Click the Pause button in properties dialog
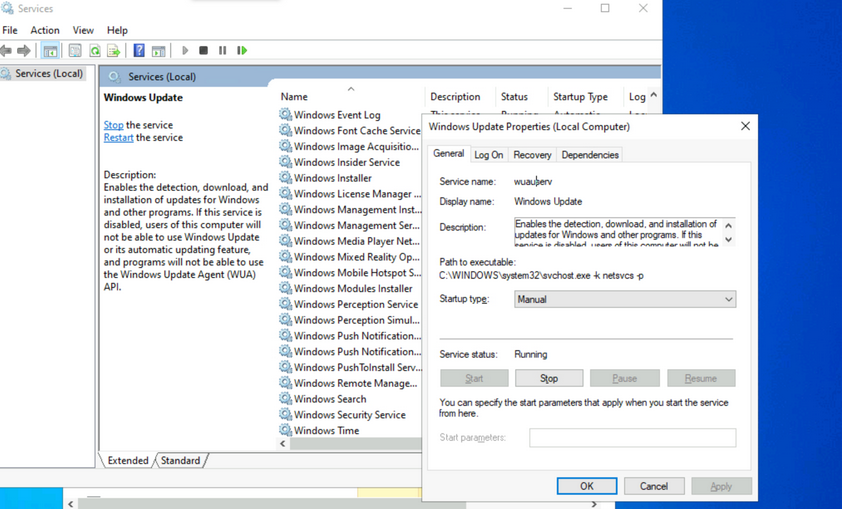The image size is (842, 509). [x=625, y=378]
